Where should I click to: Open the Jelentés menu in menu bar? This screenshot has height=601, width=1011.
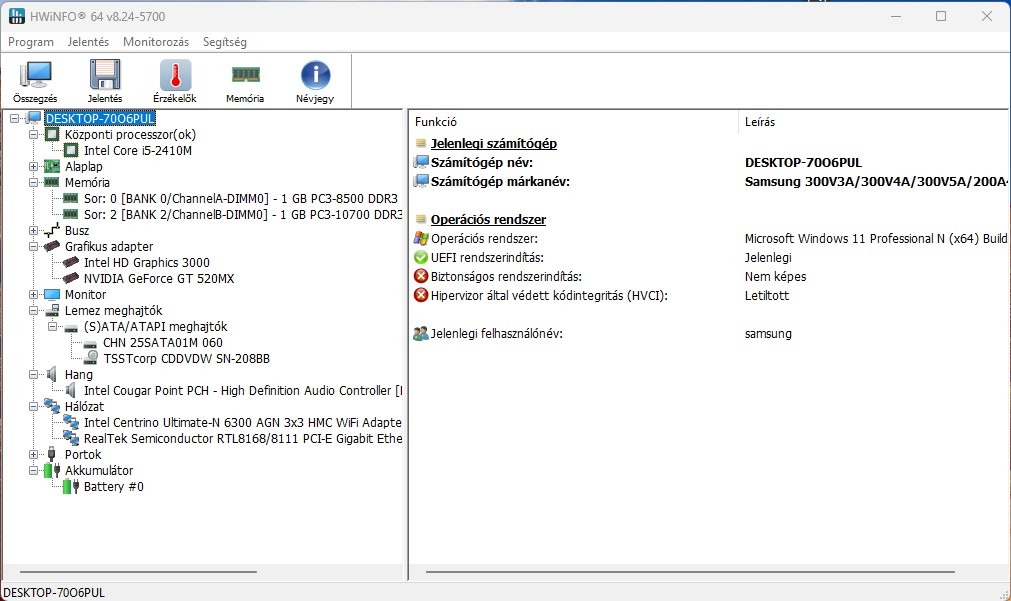click(x=88, y=42)
